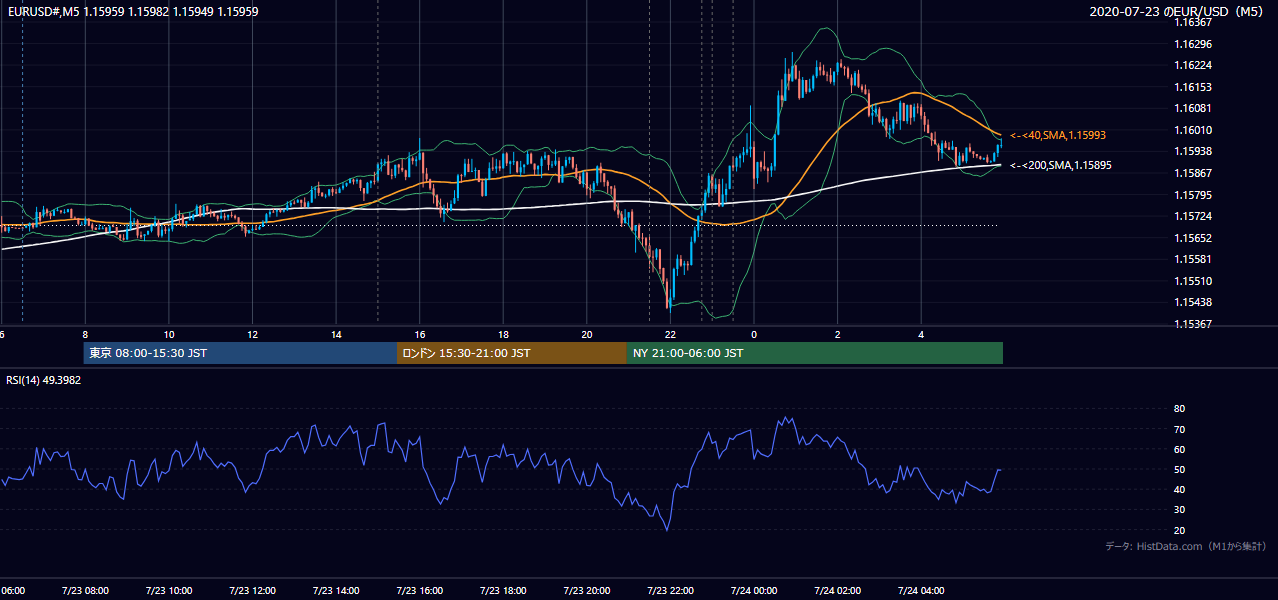Click RSI axis level 20
The image size is (1278, 600).
(1179, 530)
